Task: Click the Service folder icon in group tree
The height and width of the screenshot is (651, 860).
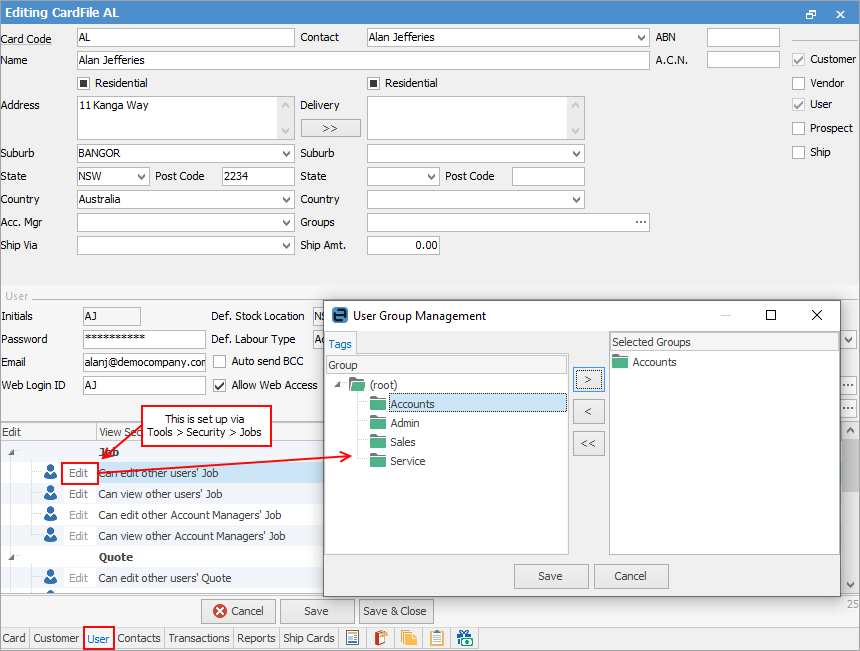Action: 377,461
